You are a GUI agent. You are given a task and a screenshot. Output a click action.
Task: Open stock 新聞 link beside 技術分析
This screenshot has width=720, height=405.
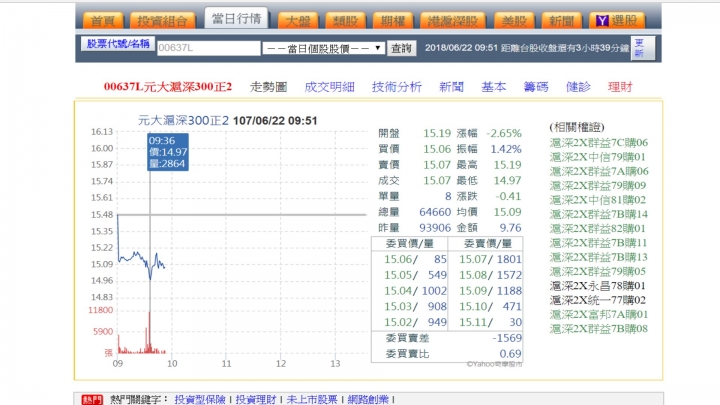click(x=451, y=87)
